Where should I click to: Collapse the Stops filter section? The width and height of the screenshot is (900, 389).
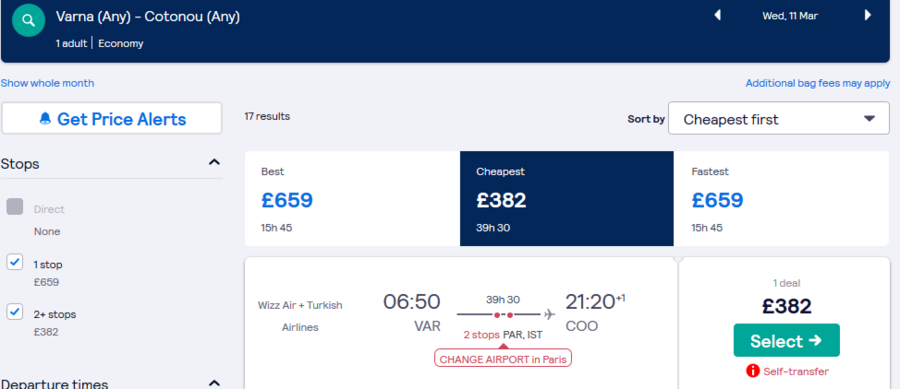click(214, 162)
